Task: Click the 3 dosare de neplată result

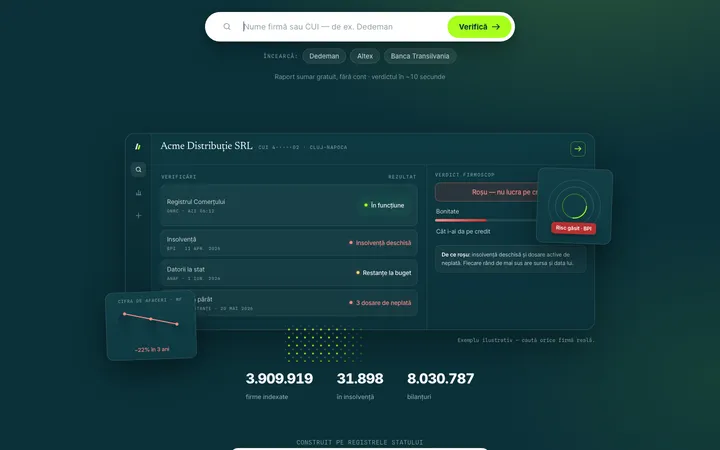Action: (x=380, y=303)
